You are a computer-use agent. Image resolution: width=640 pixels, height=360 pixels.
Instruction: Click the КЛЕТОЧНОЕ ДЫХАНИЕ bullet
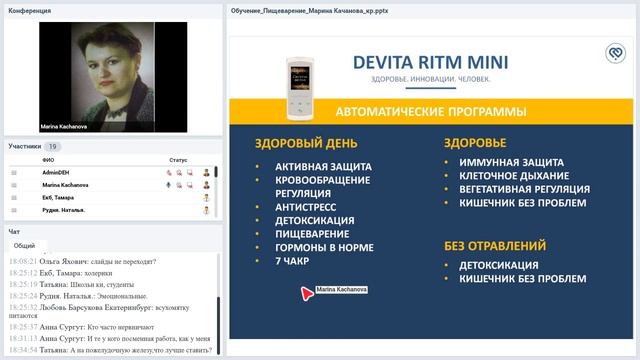click(x=514, y=176)
